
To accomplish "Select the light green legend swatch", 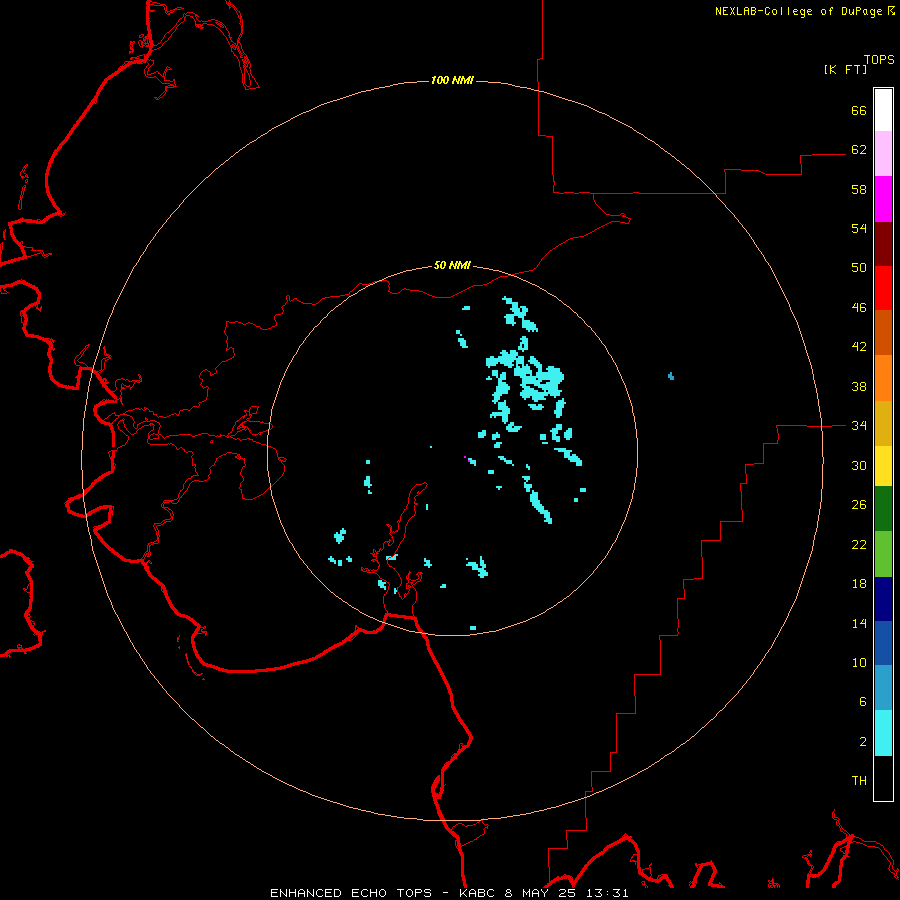I will 883,554.
